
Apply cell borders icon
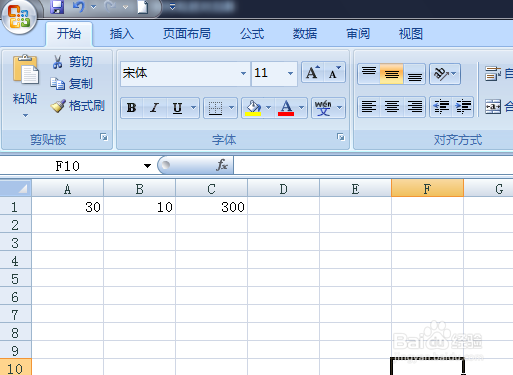(215, 108)
